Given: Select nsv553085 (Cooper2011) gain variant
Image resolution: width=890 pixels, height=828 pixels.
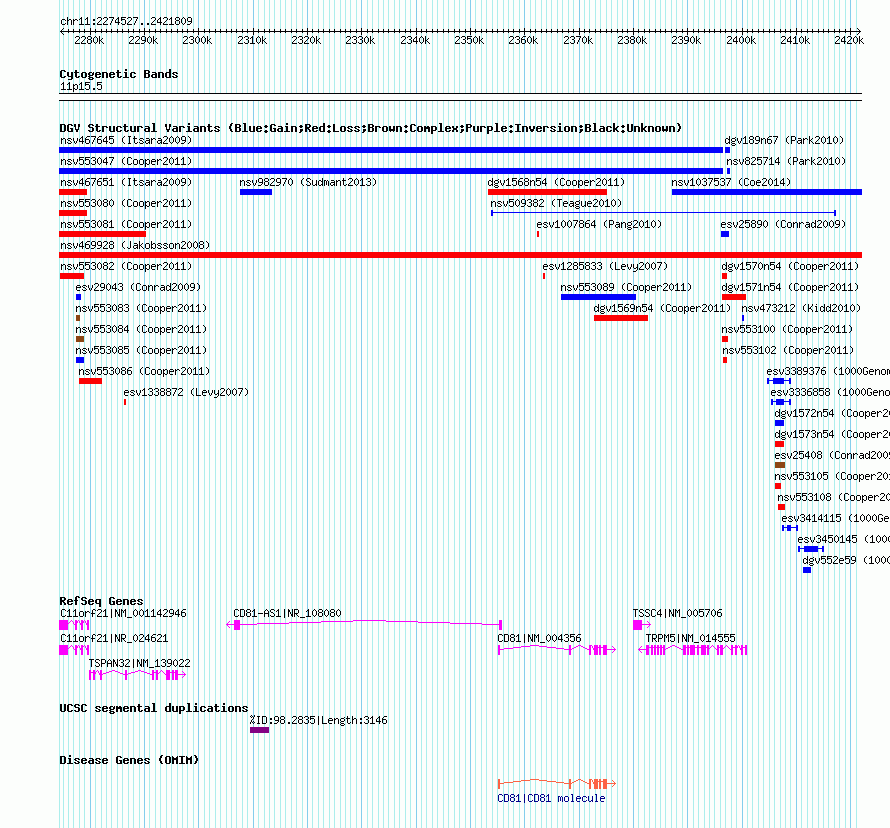Looking at the screenshot, I should tap(80, 360).
